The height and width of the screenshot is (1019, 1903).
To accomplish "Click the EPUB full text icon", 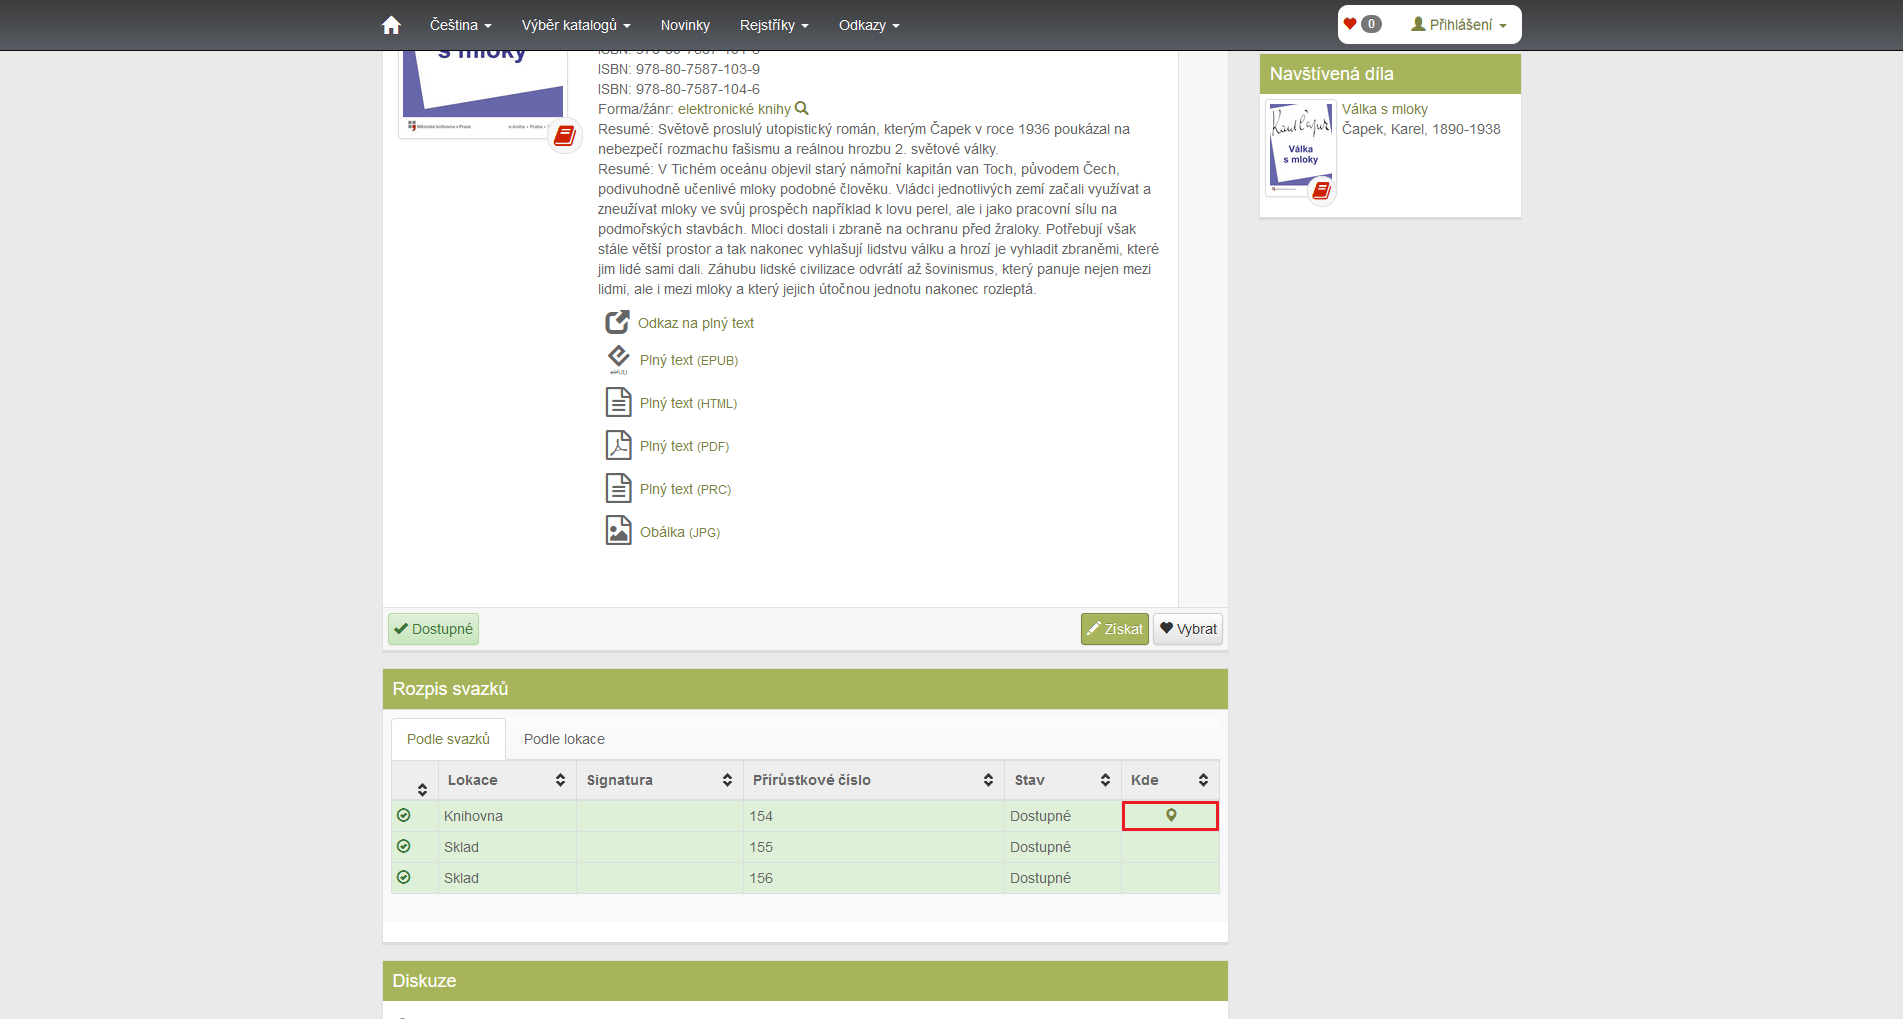I will pos(618,359).
